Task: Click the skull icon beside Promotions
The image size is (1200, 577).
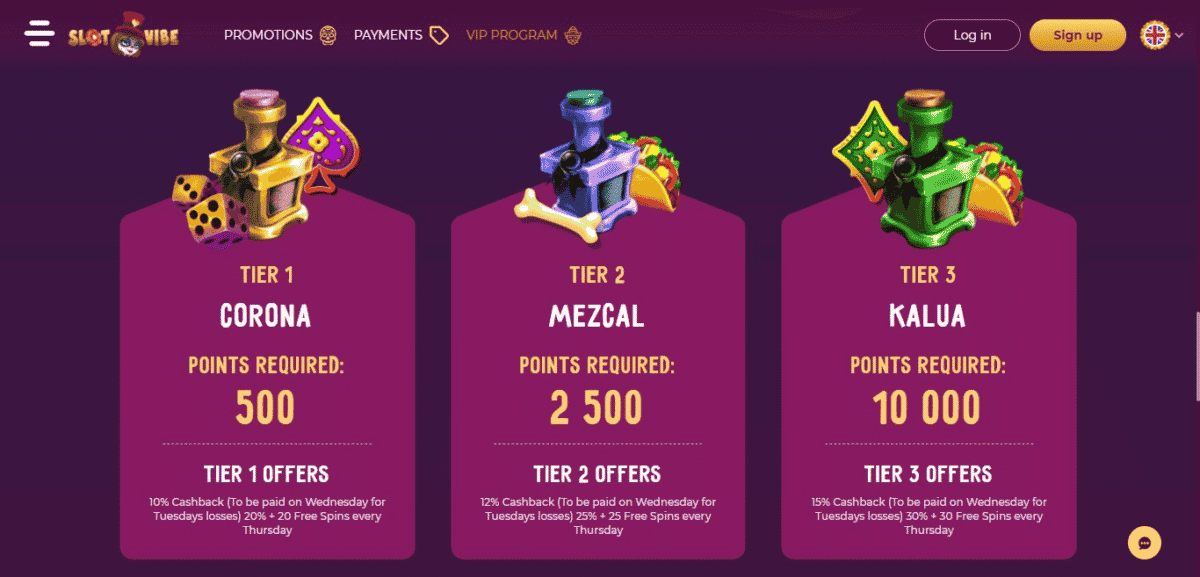Action: point(330,35)
